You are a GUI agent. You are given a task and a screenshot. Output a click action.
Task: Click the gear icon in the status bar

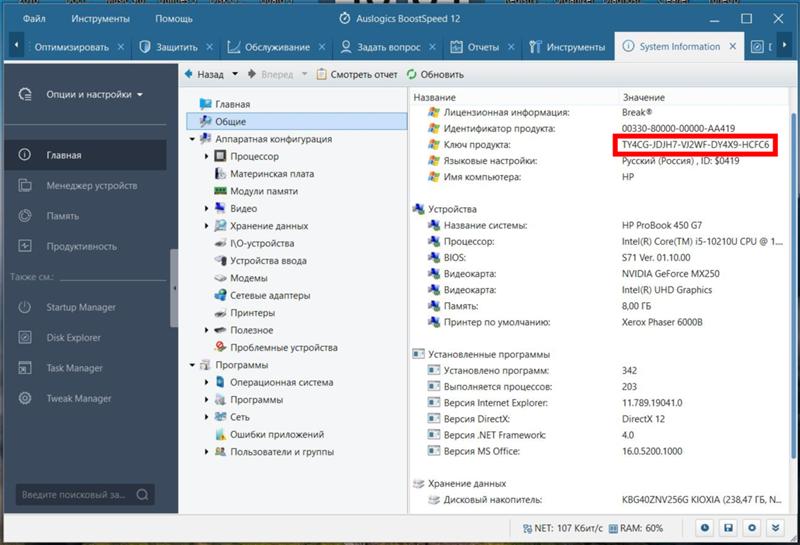(x=752, y=528)
